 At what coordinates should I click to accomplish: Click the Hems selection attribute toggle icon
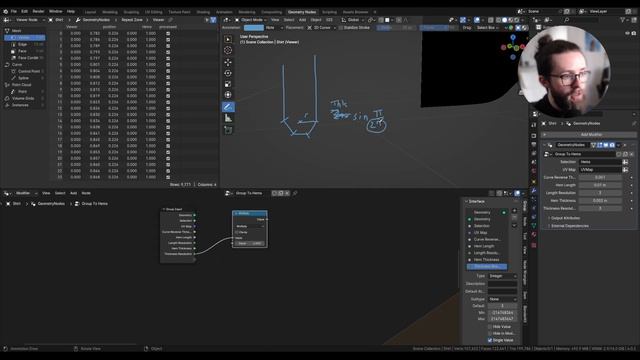[x=625, y=162]
